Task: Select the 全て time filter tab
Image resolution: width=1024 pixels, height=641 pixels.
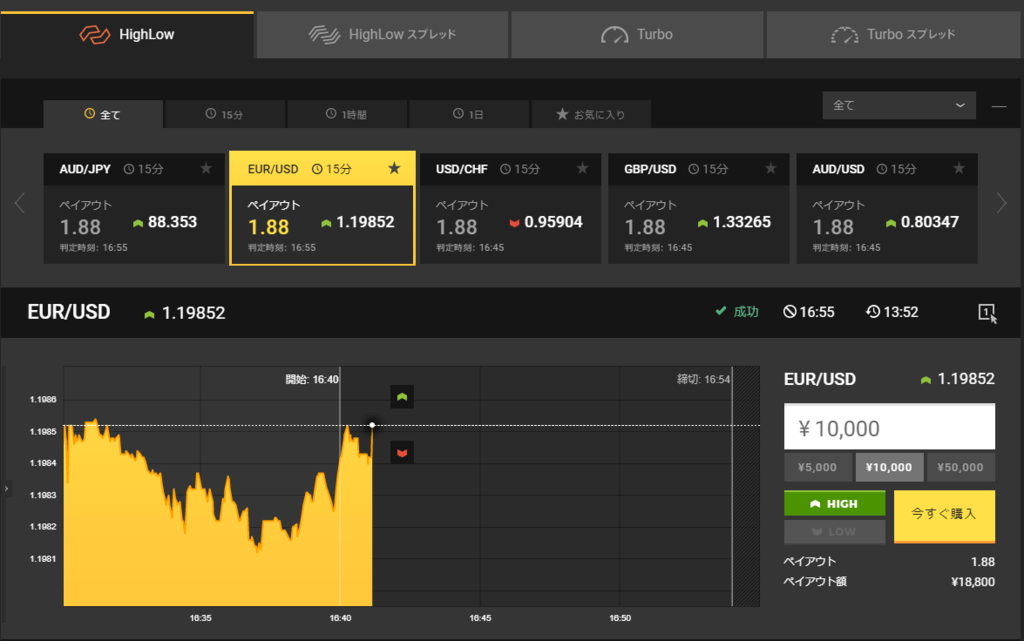Action: (103, 114)
